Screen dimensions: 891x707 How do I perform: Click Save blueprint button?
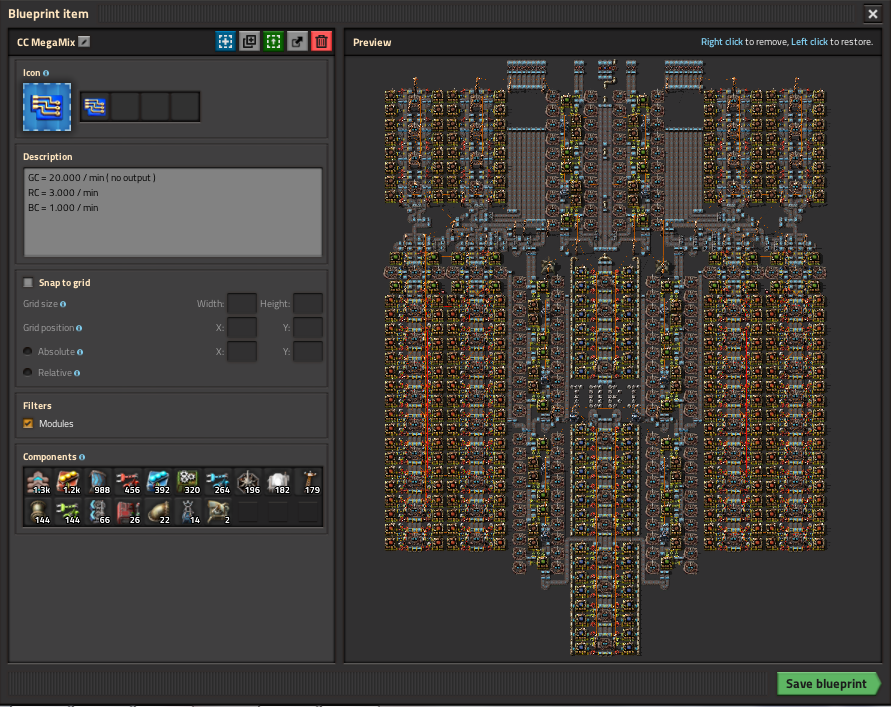828,684
